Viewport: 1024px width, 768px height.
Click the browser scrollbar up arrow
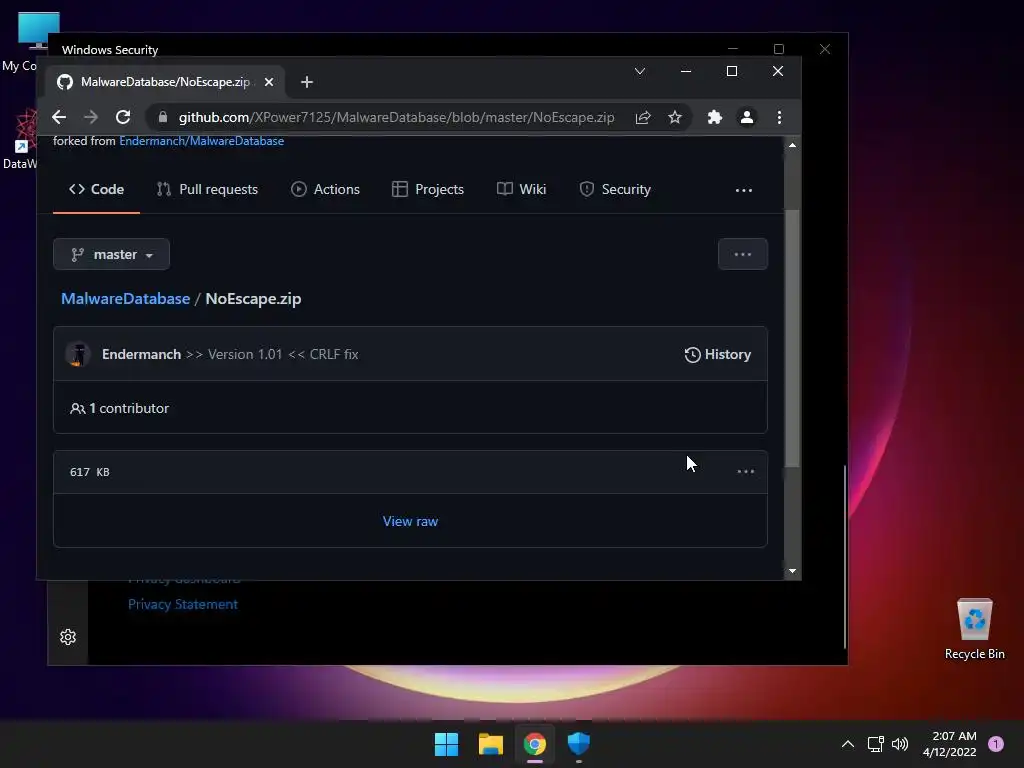pyautogui.click(x=792, y=145)
